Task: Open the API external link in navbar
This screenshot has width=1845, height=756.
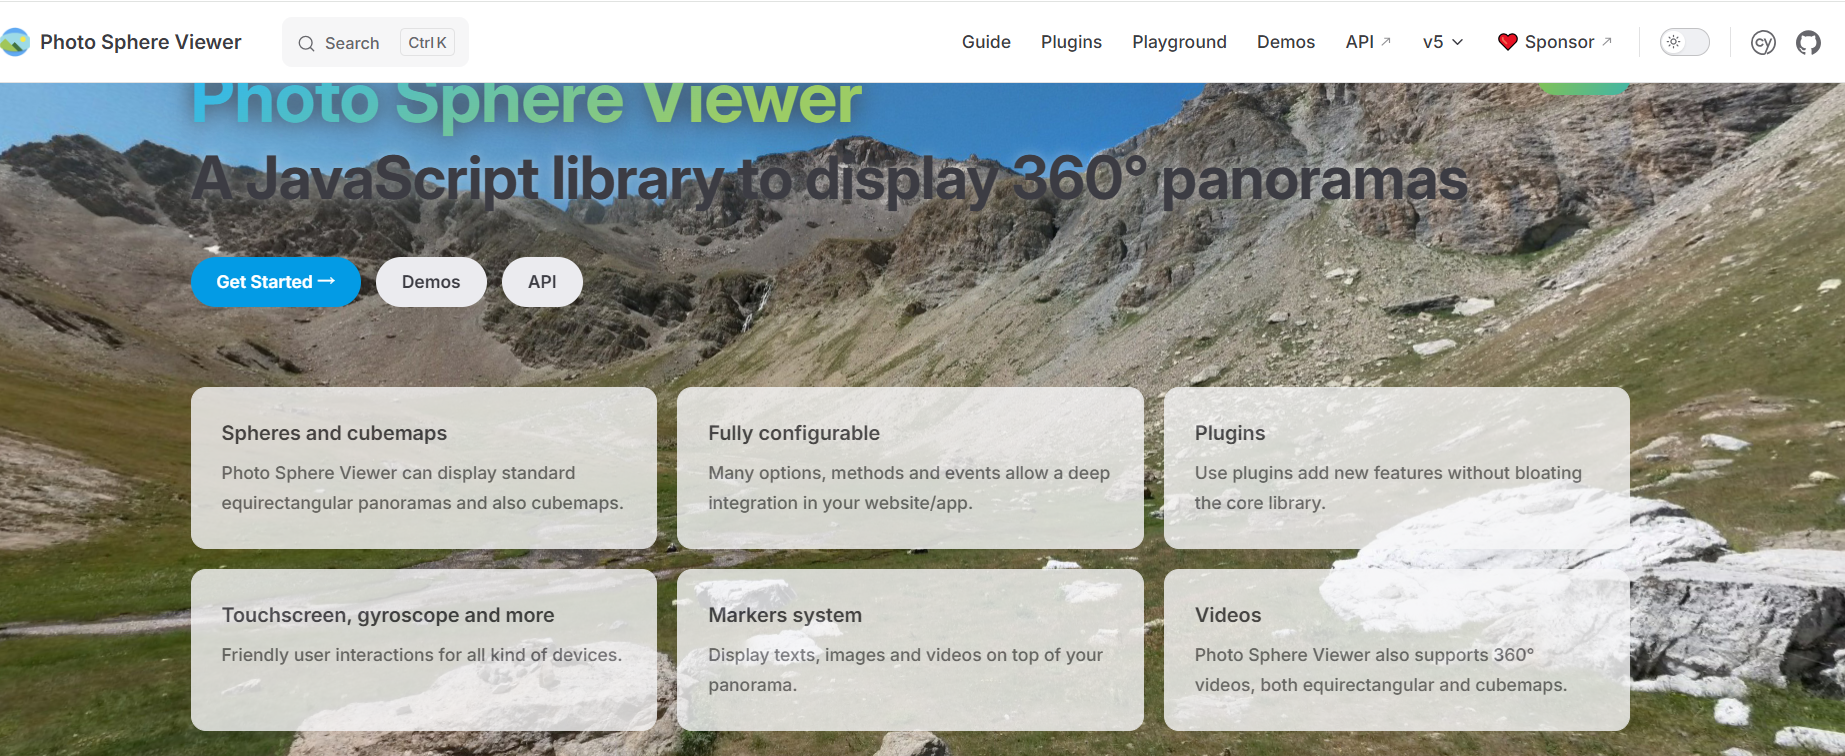Action: [1368, 42]
